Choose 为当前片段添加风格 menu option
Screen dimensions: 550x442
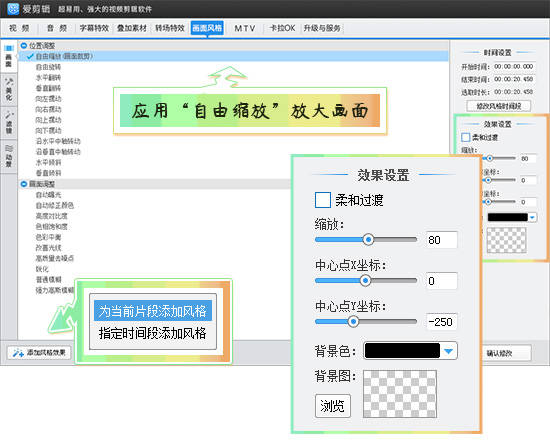coord(153,311)
